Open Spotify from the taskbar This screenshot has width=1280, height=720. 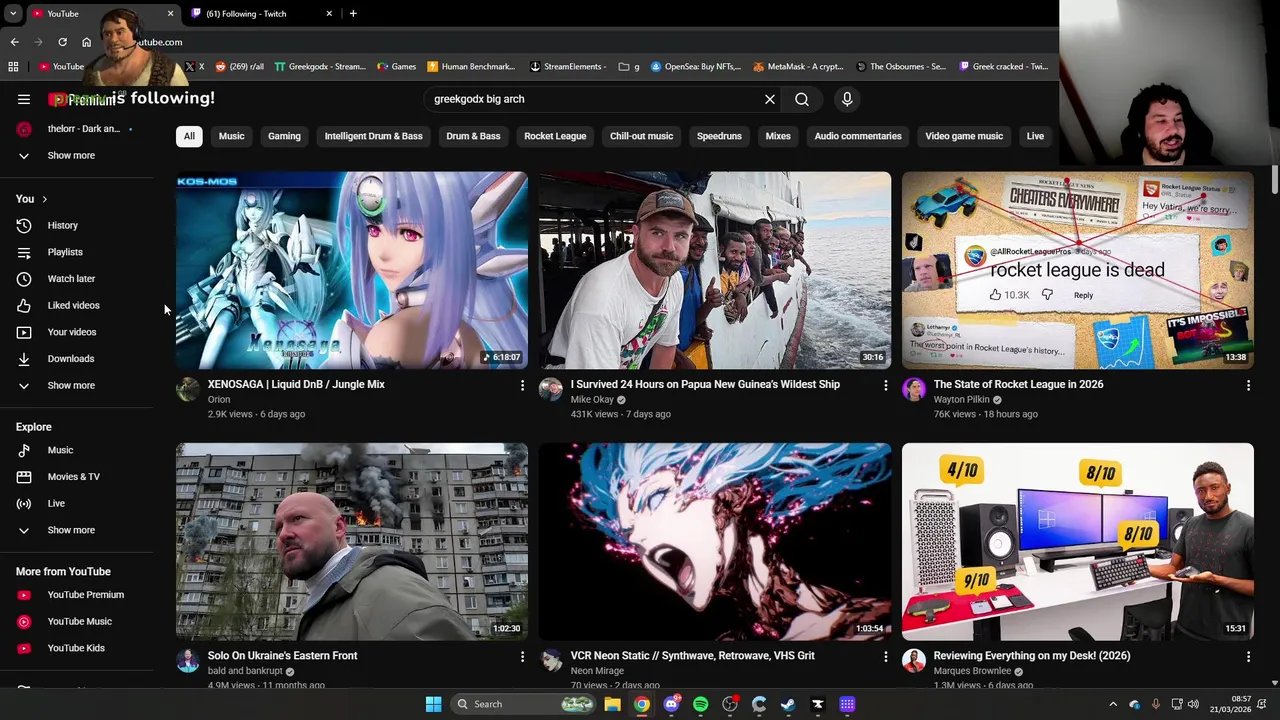click(x=700, y=704)
